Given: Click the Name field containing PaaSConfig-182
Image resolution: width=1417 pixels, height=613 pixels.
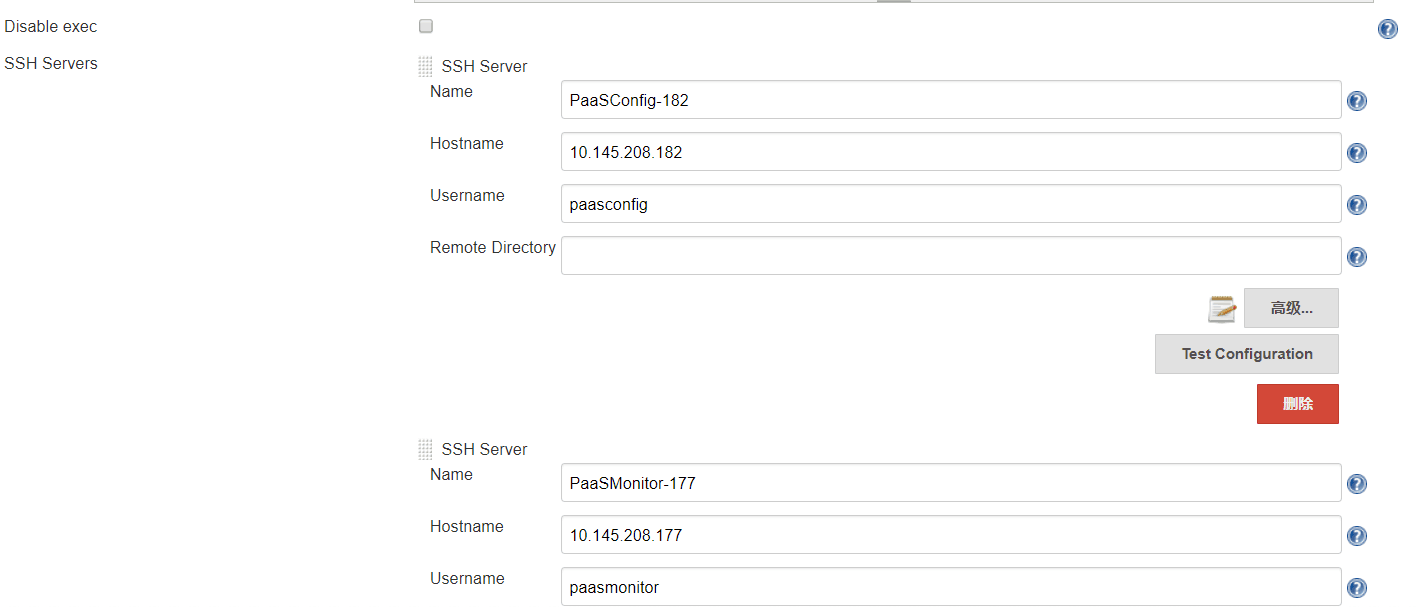Looking at the screenshot, I should coord(950,100).
